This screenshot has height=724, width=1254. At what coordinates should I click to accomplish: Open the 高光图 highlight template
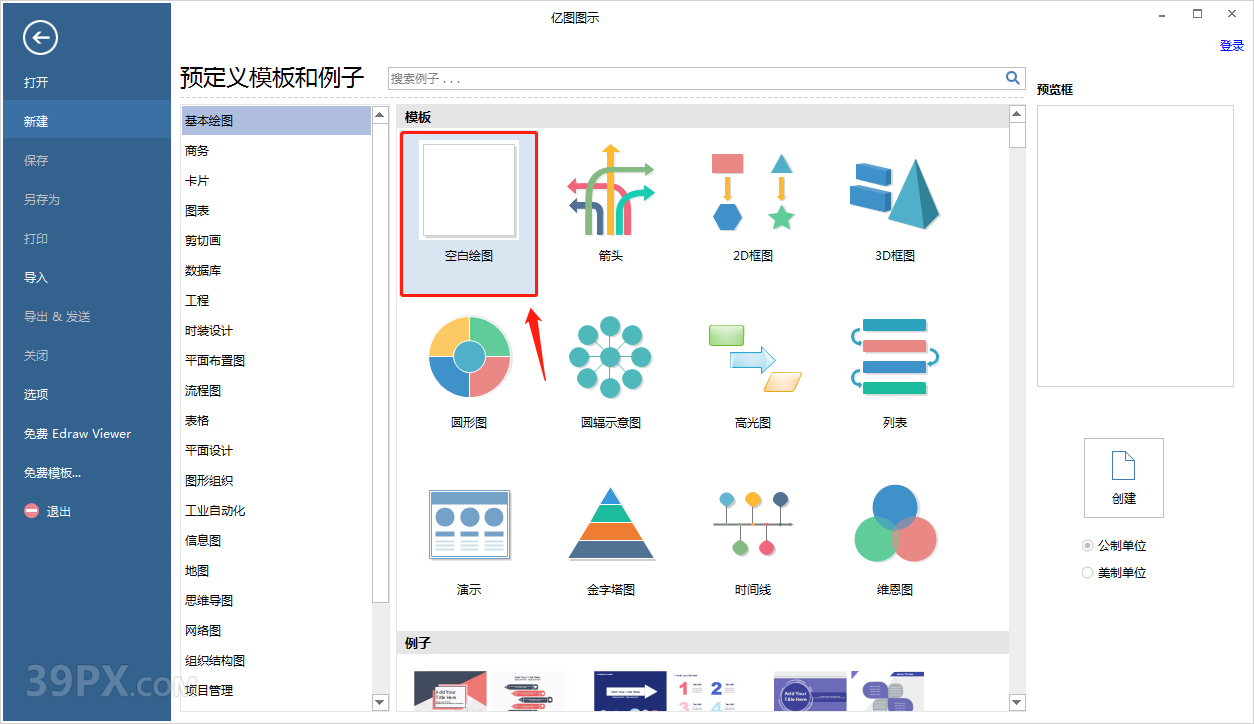[x=753, y=355]
